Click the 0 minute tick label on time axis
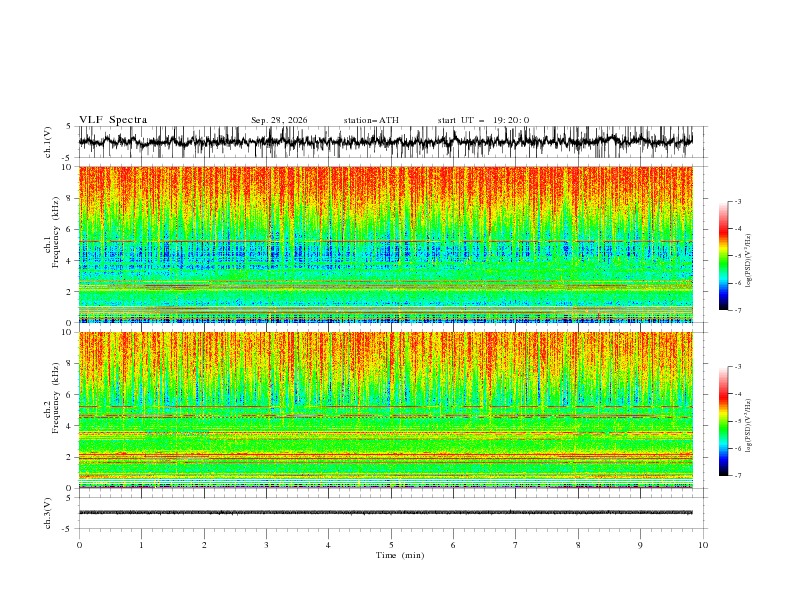This screenshot has width=792, height=612. coord(79,545)
